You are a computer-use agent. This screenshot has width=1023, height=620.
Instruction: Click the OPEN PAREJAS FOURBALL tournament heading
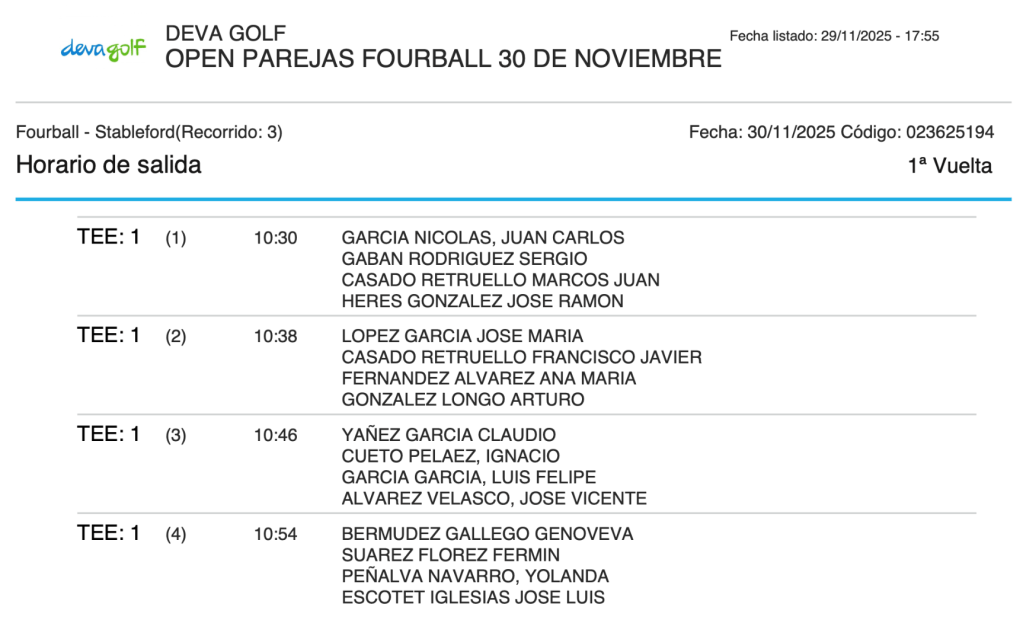click(x=443, y=59)
